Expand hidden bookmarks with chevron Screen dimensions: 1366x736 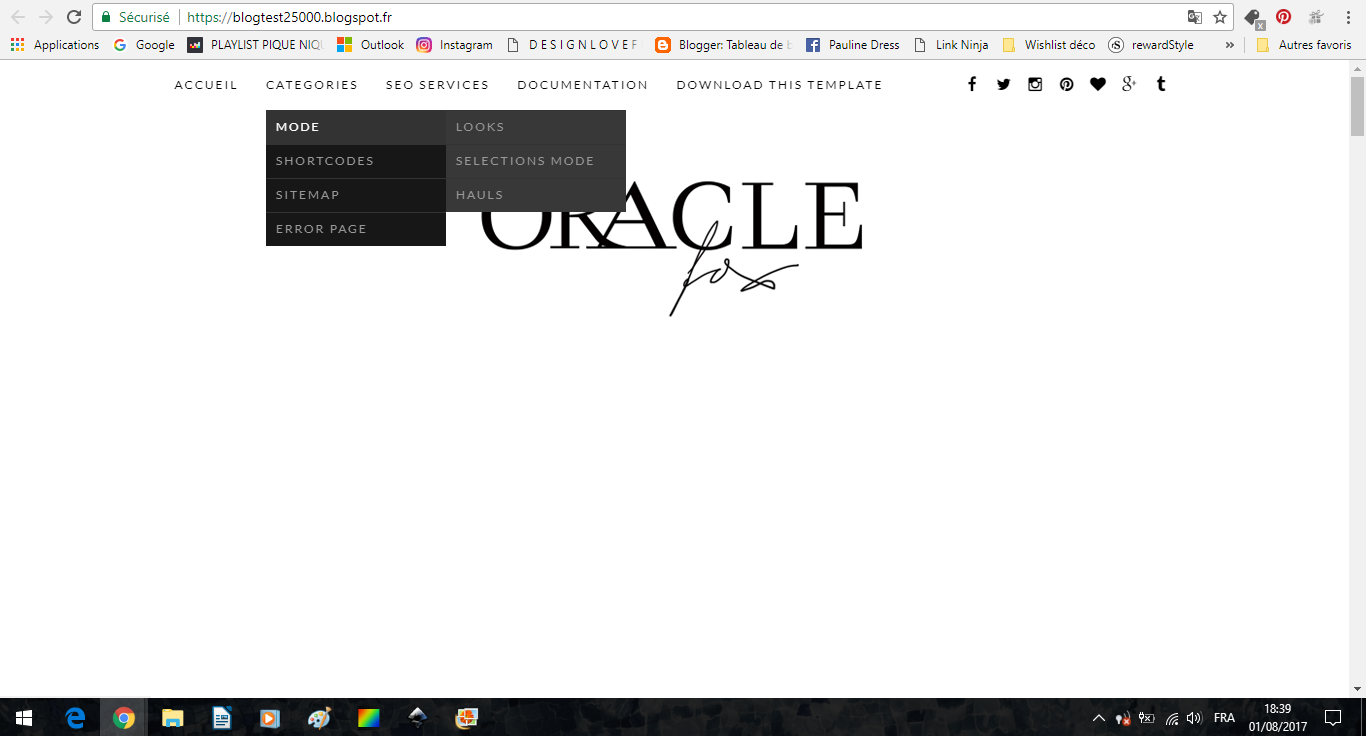pyautogui.click(x=1229, y=45)
